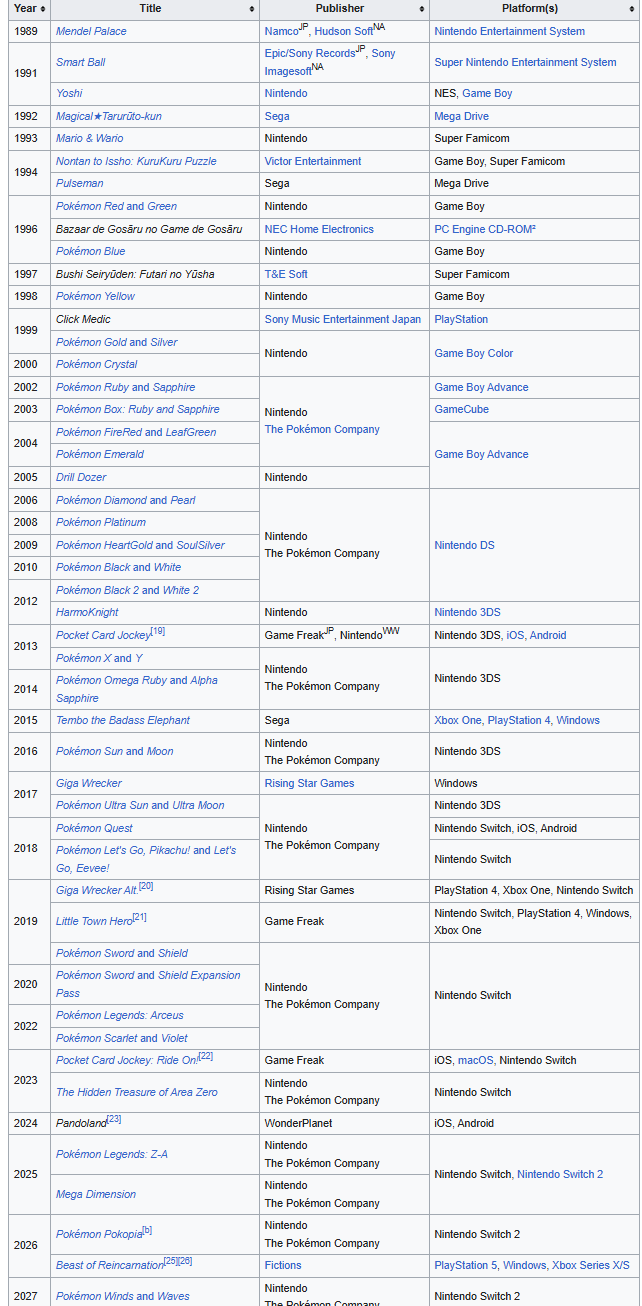Open citation [23] next to Pandoland

pos(114,1119)
